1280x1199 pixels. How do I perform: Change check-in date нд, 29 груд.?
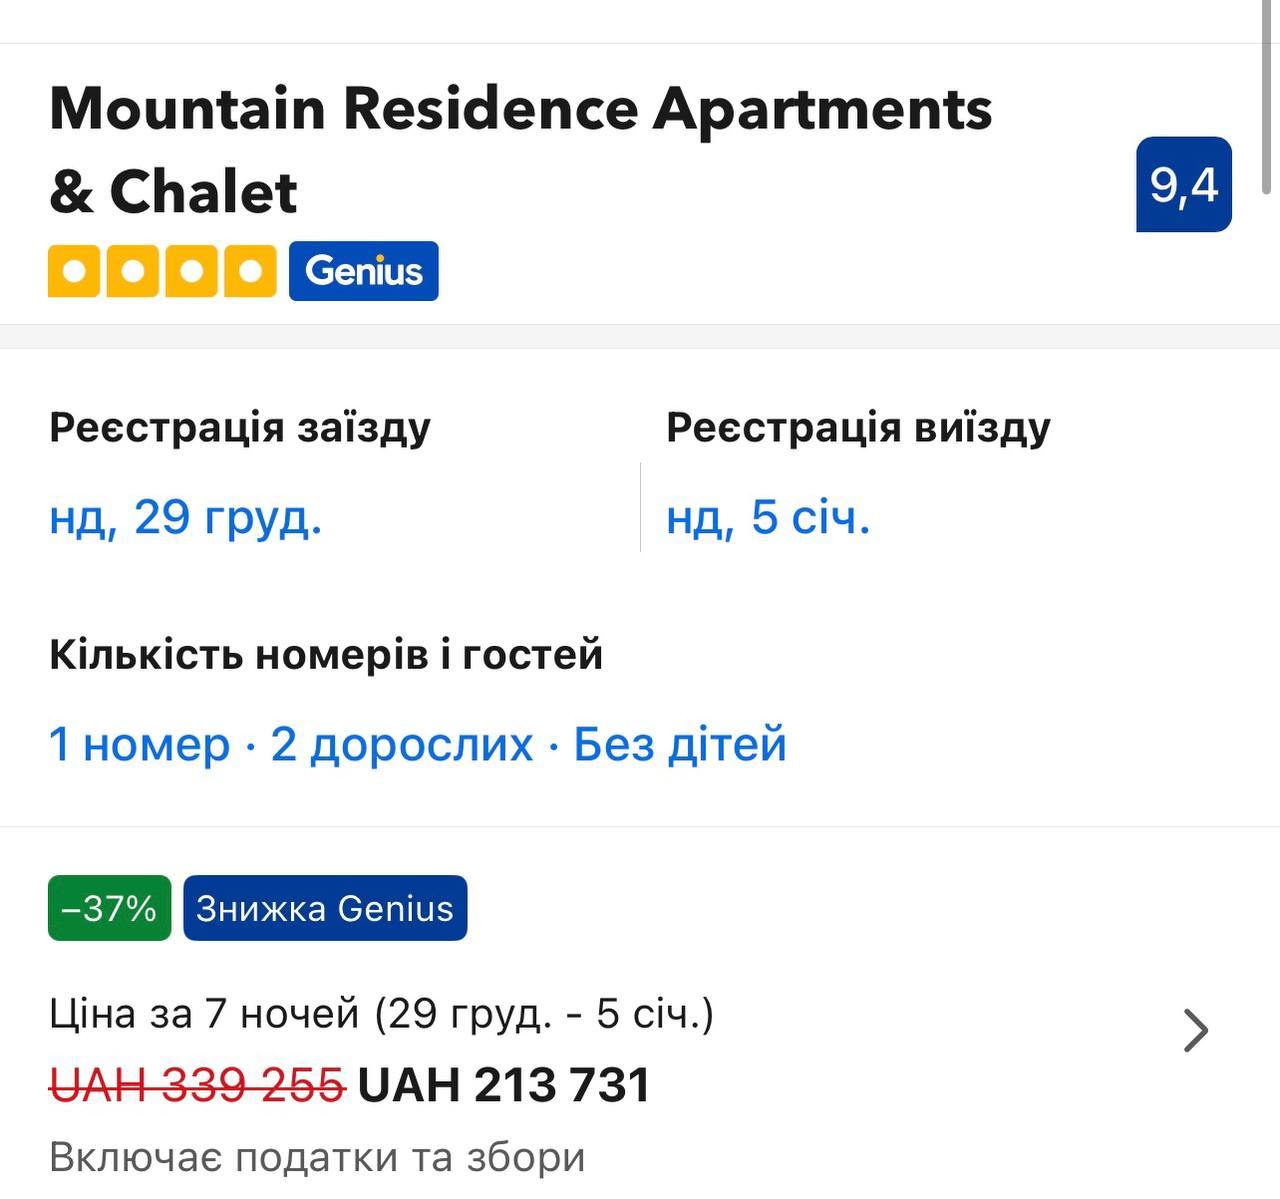[186, 517]
